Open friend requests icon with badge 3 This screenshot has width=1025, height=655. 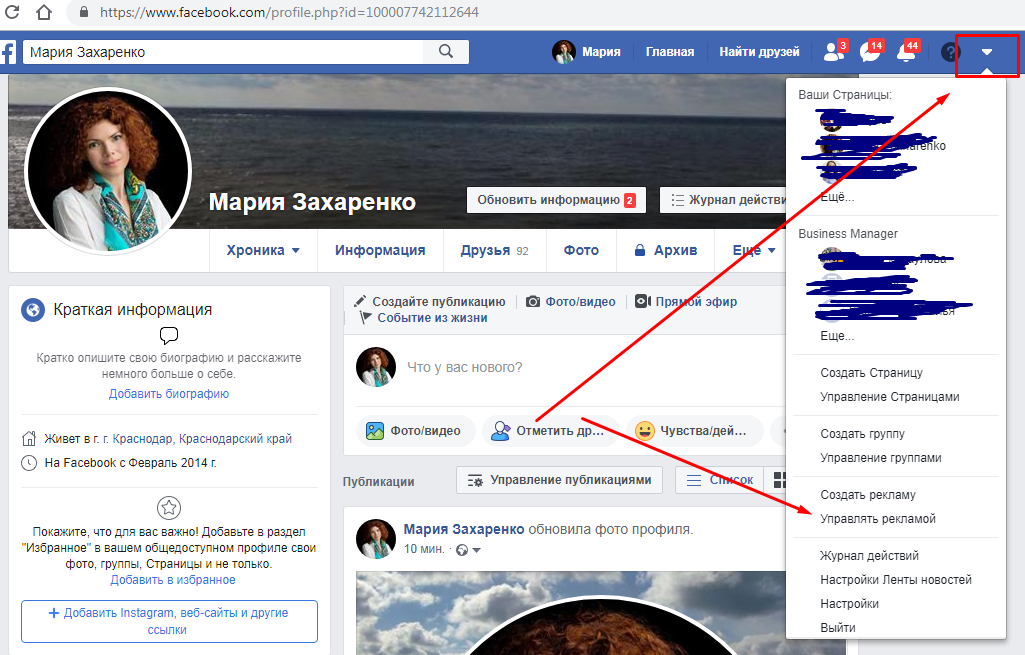pyautogui.click(x=835, y=51)
